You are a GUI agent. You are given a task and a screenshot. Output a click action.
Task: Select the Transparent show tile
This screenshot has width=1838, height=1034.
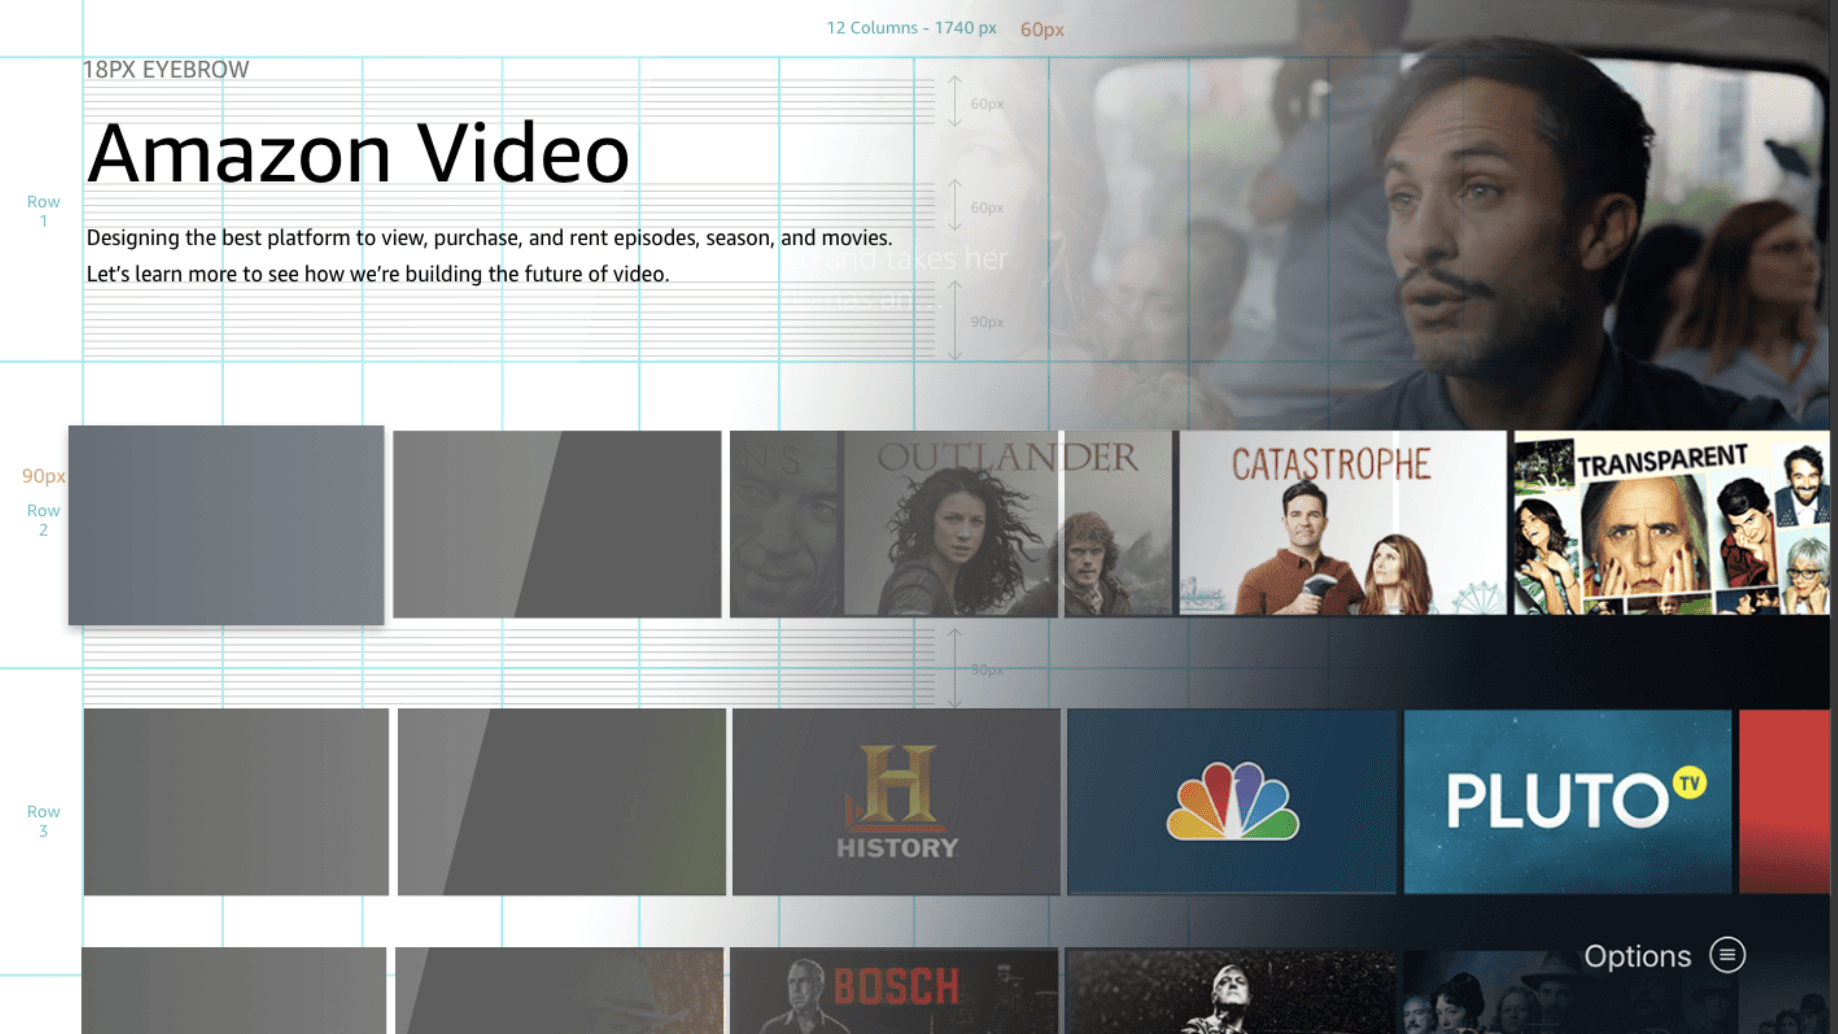pos(1672,523)
